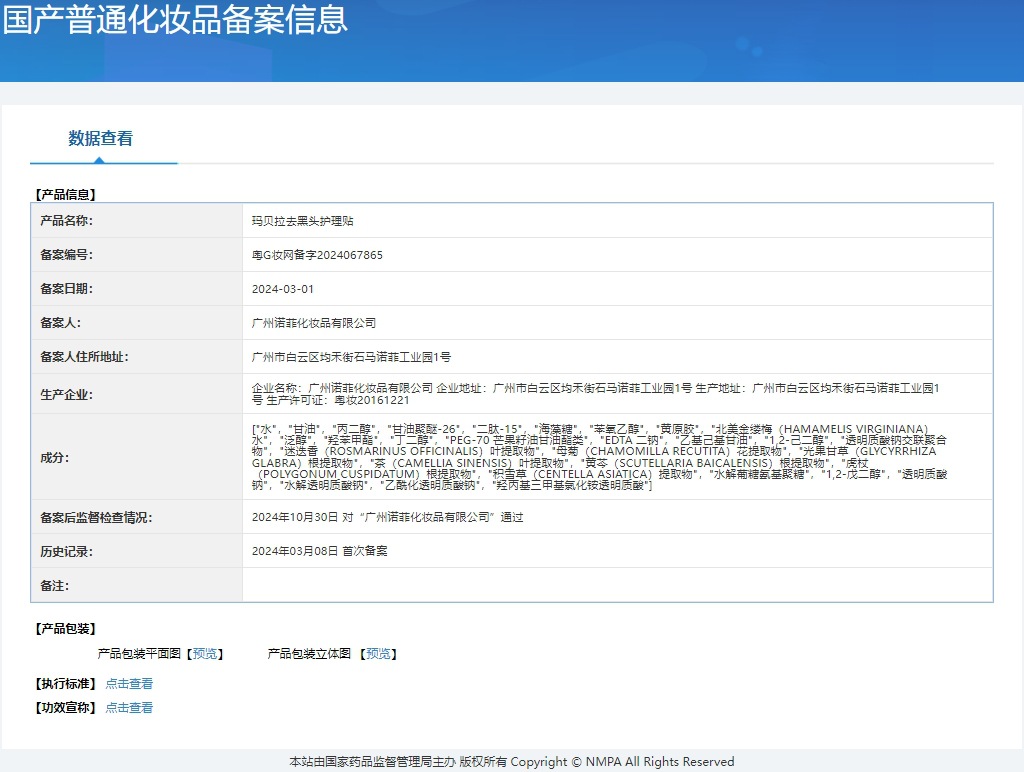Click the 2024年10月30日 inspection result text

[x=387, y=517]
